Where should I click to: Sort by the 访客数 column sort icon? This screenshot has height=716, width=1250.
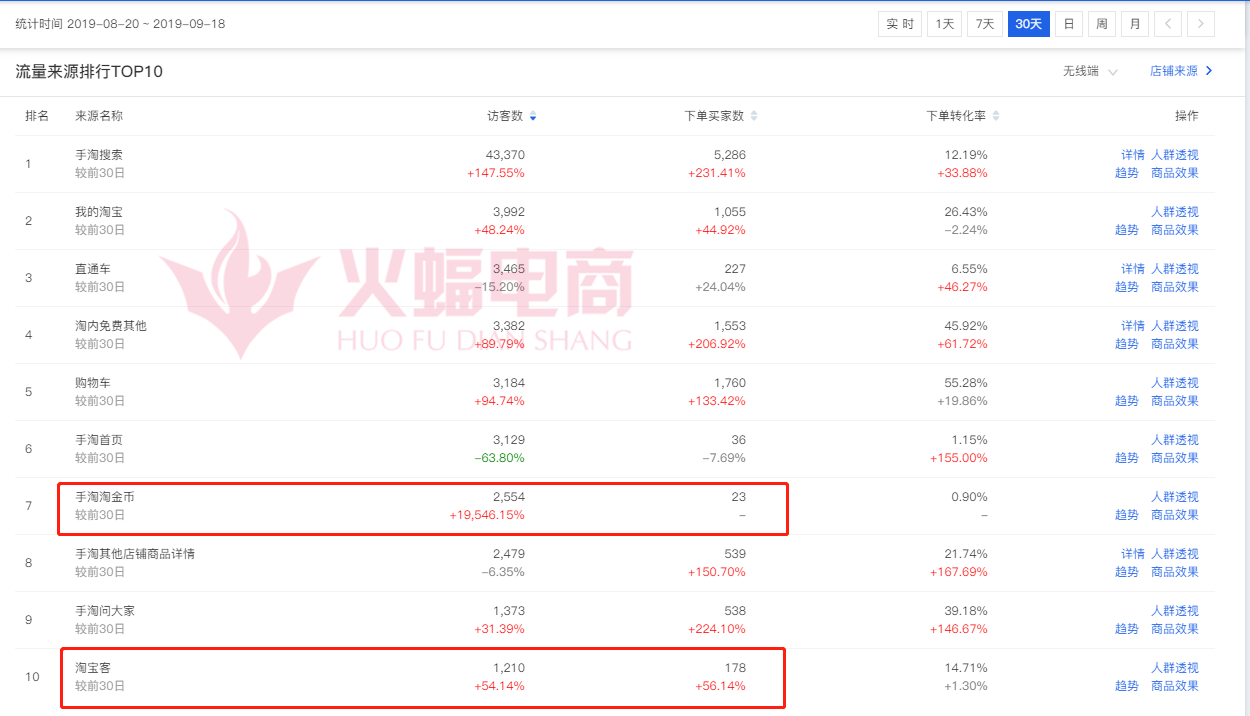[533, 117]
